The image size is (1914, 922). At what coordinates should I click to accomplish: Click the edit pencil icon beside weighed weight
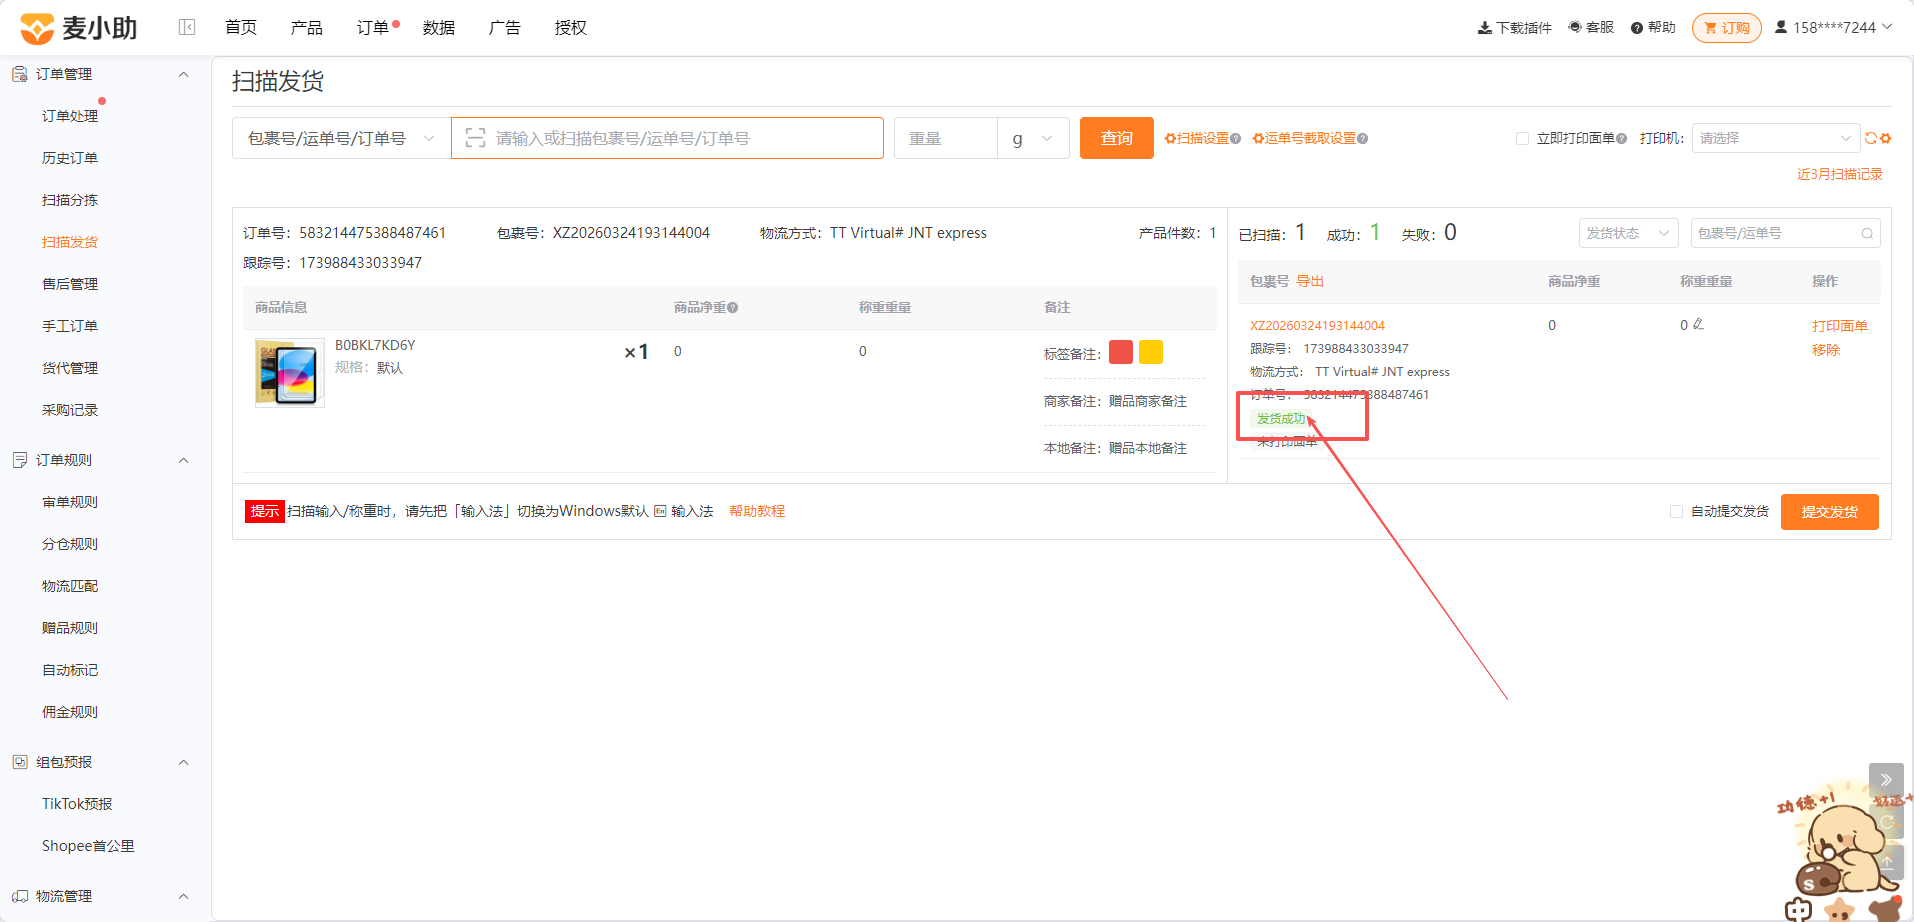(1698, 324)
